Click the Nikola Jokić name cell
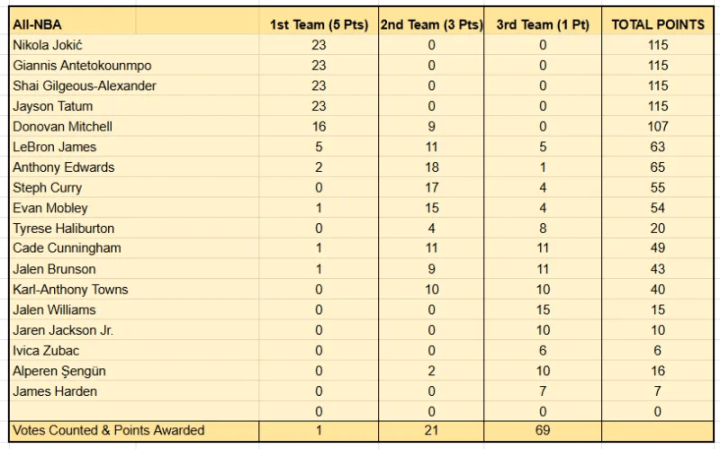 click(134, 45)
